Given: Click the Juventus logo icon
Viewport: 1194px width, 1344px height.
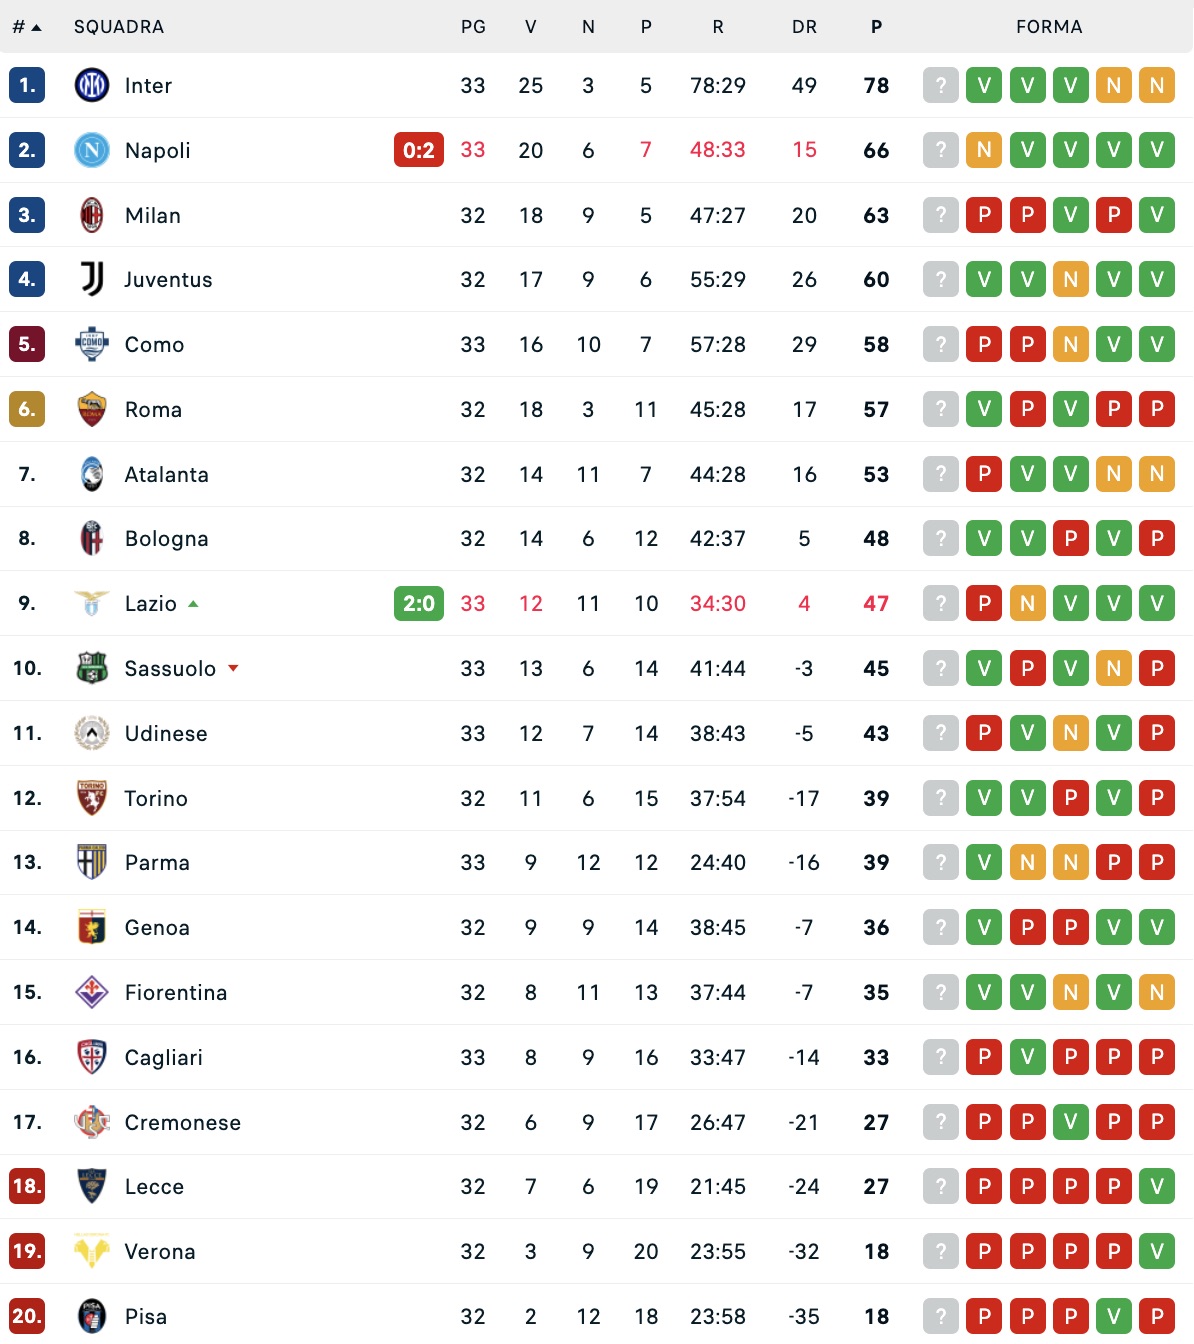Looking at the screenshot, I should (x=92, y=279).
